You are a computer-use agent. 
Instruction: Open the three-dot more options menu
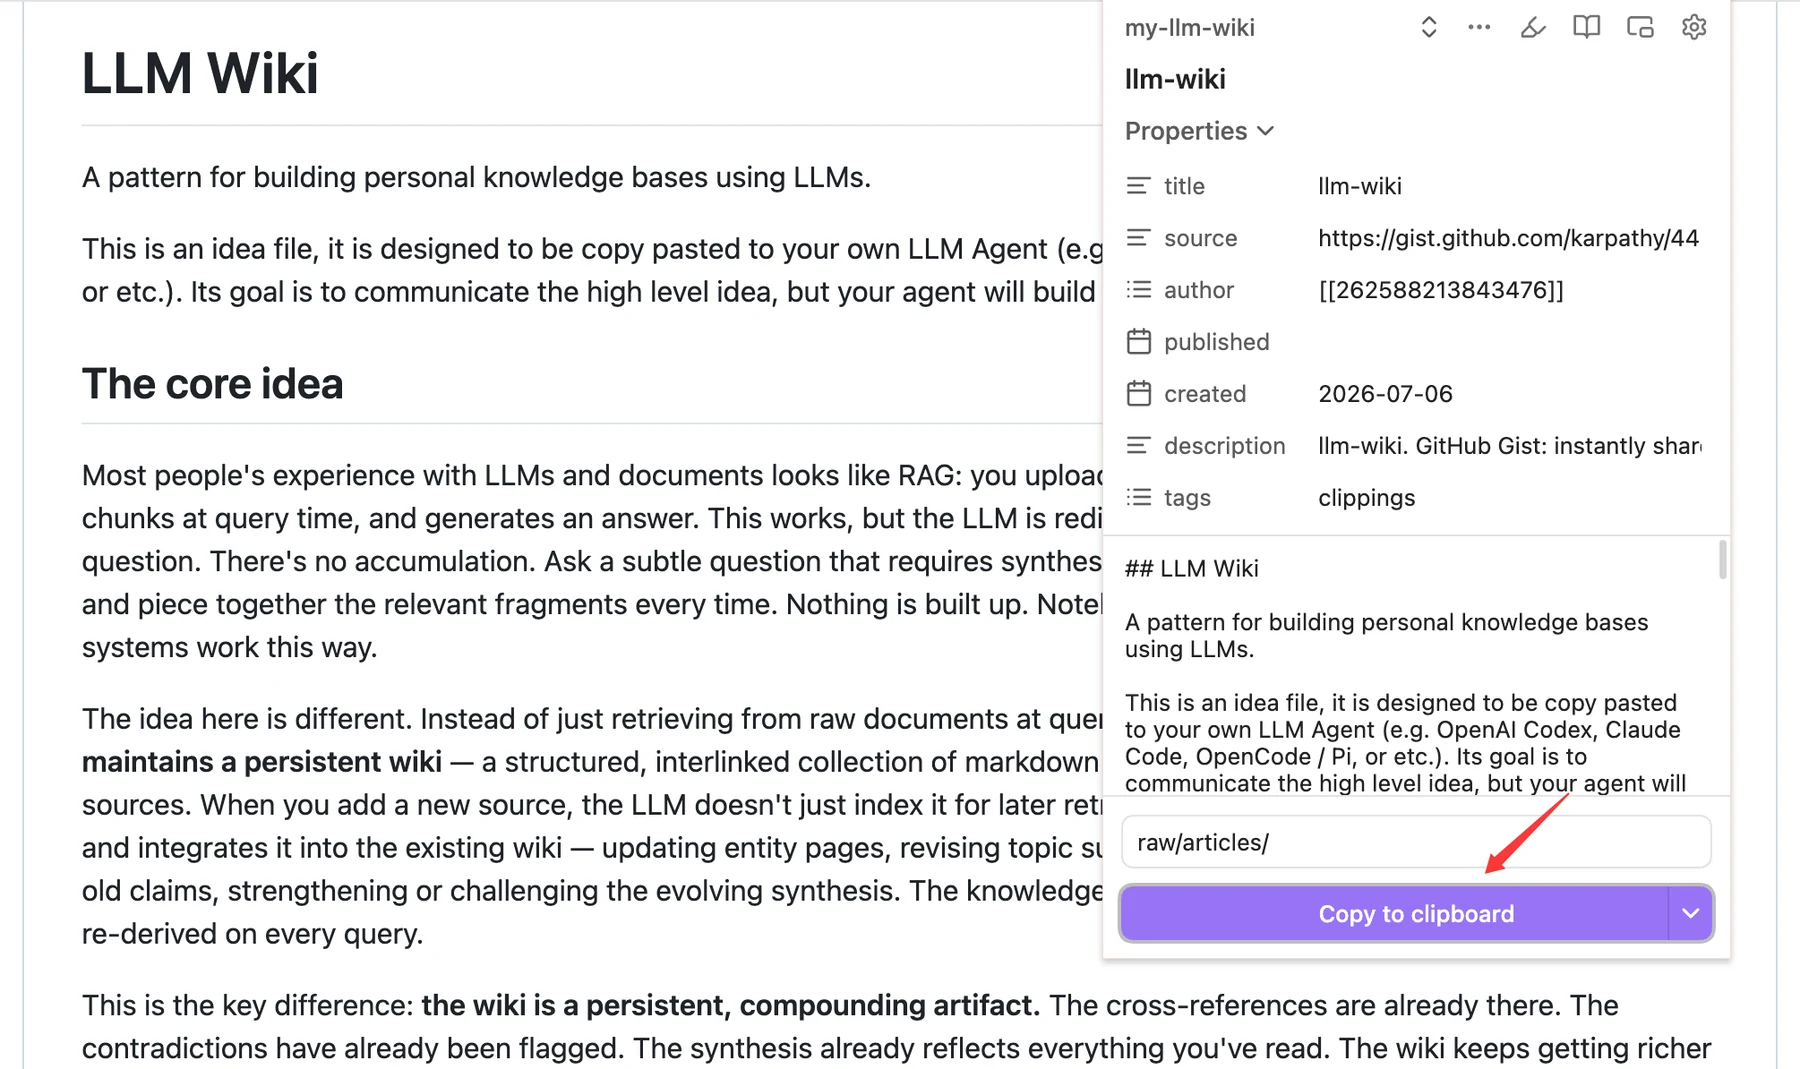(x=1479, y=27)
